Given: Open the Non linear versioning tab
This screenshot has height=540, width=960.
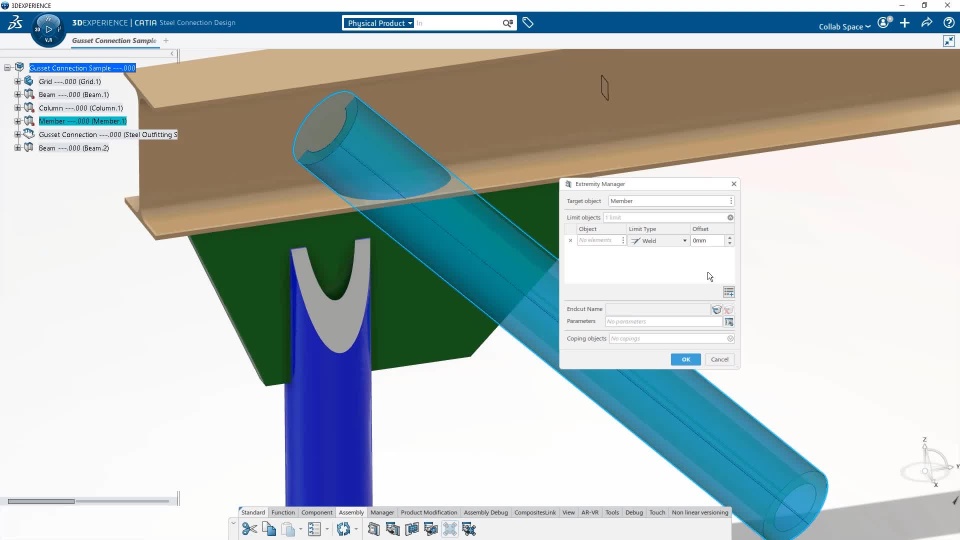Looking at the screenshot, I should (700, 512).
